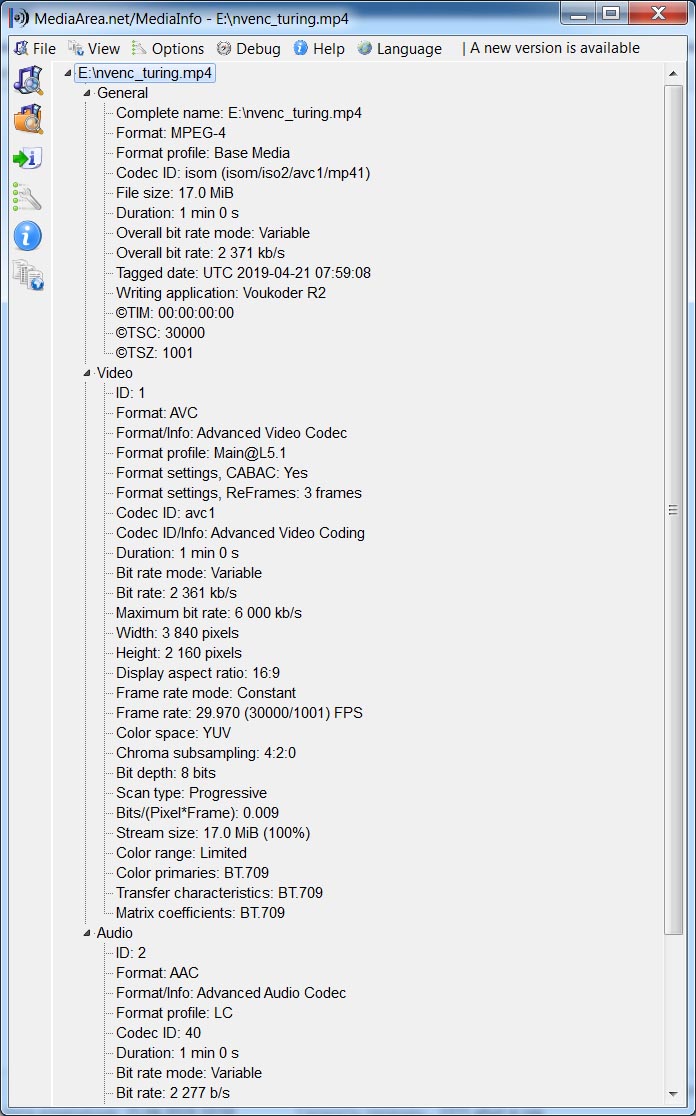Click the MediaInfo title bar app icon
The height and width of the screenshot is (1116, 696).
[x=19, y=18]
